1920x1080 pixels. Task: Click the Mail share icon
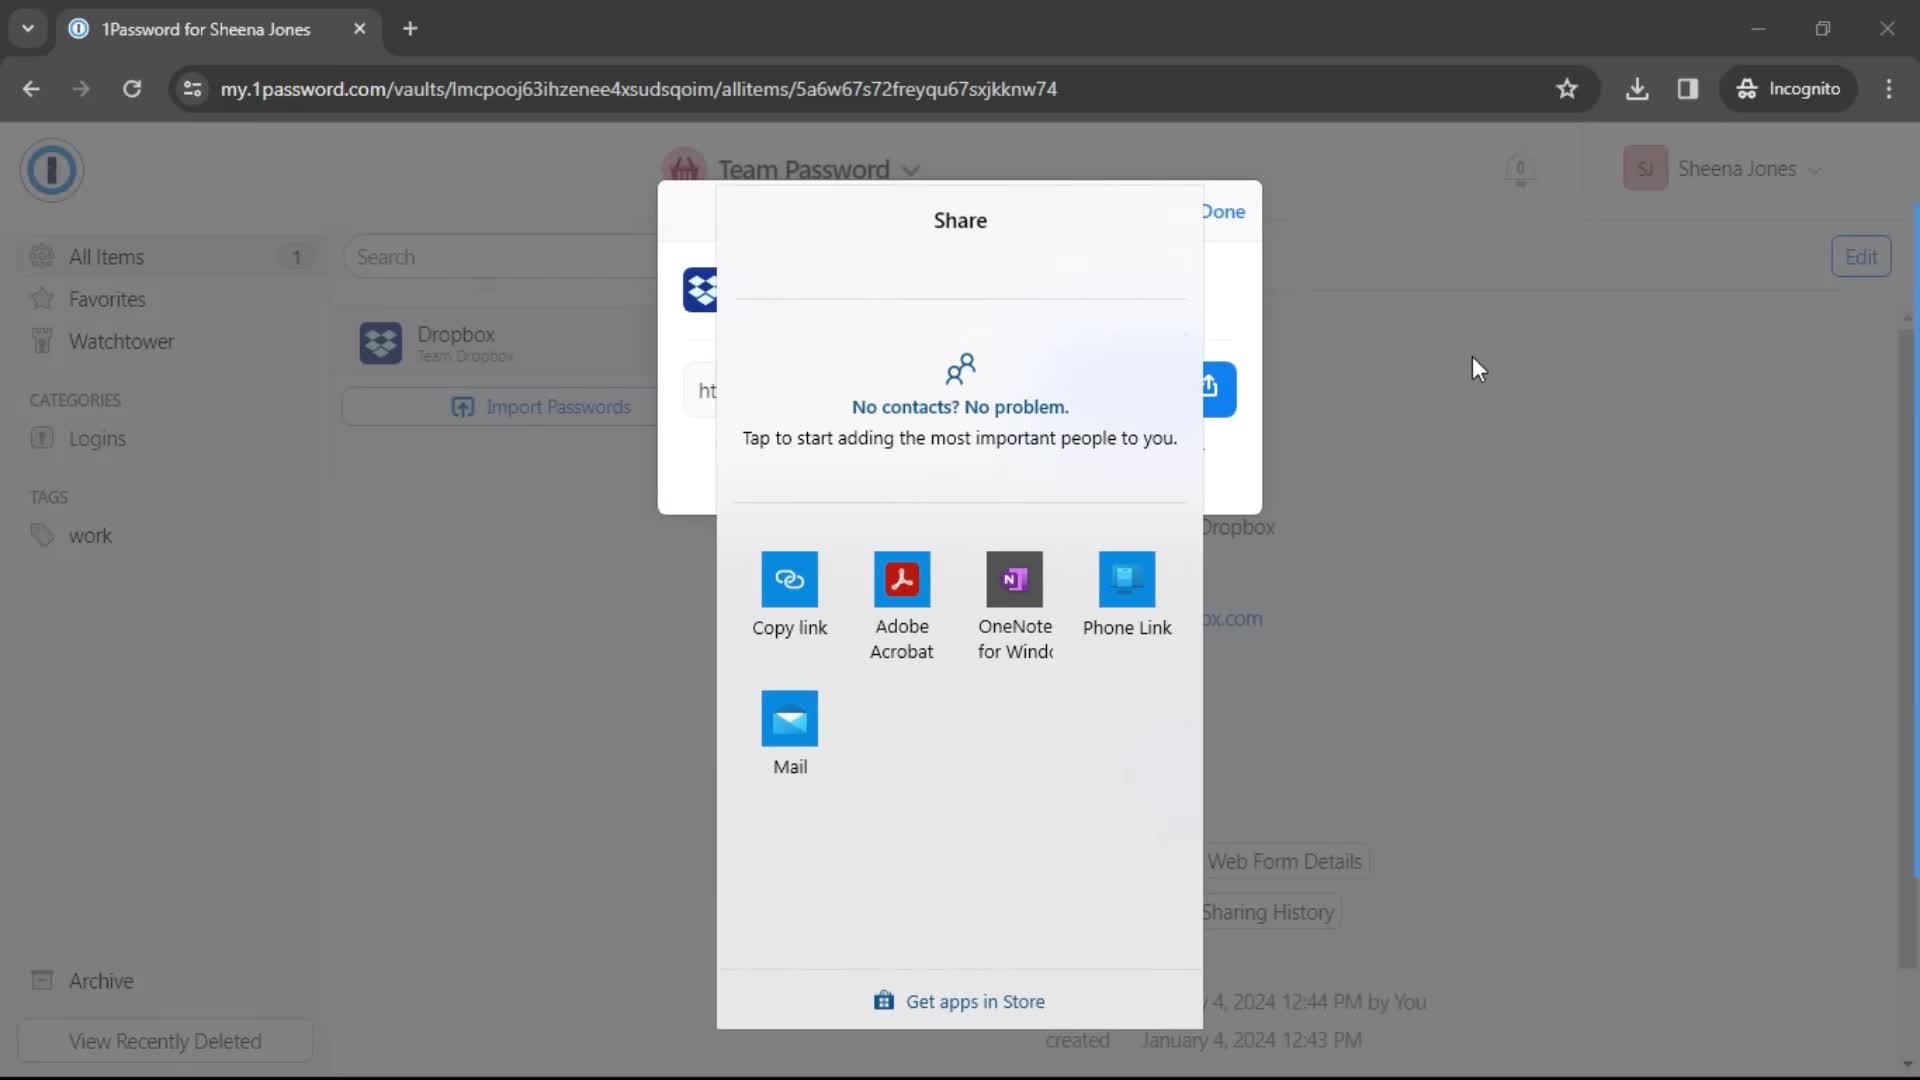click(790, 716)
